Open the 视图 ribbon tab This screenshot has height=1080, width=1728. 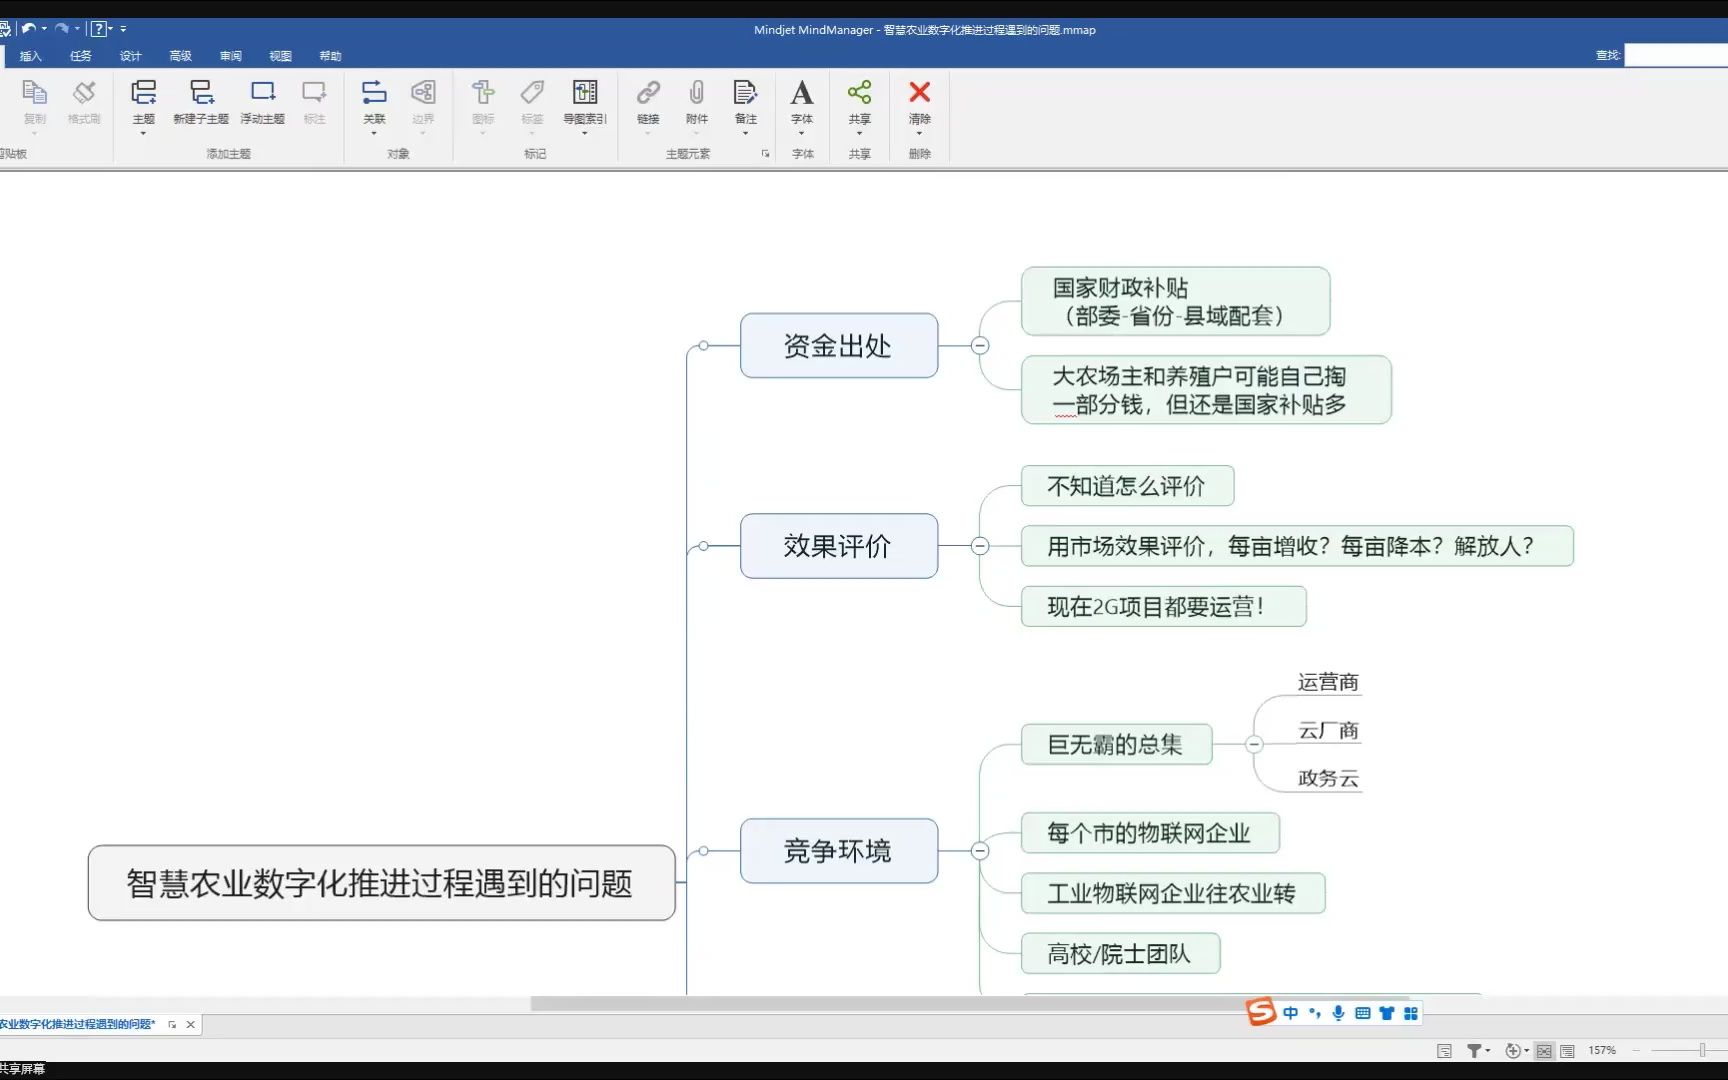(281, 56)
